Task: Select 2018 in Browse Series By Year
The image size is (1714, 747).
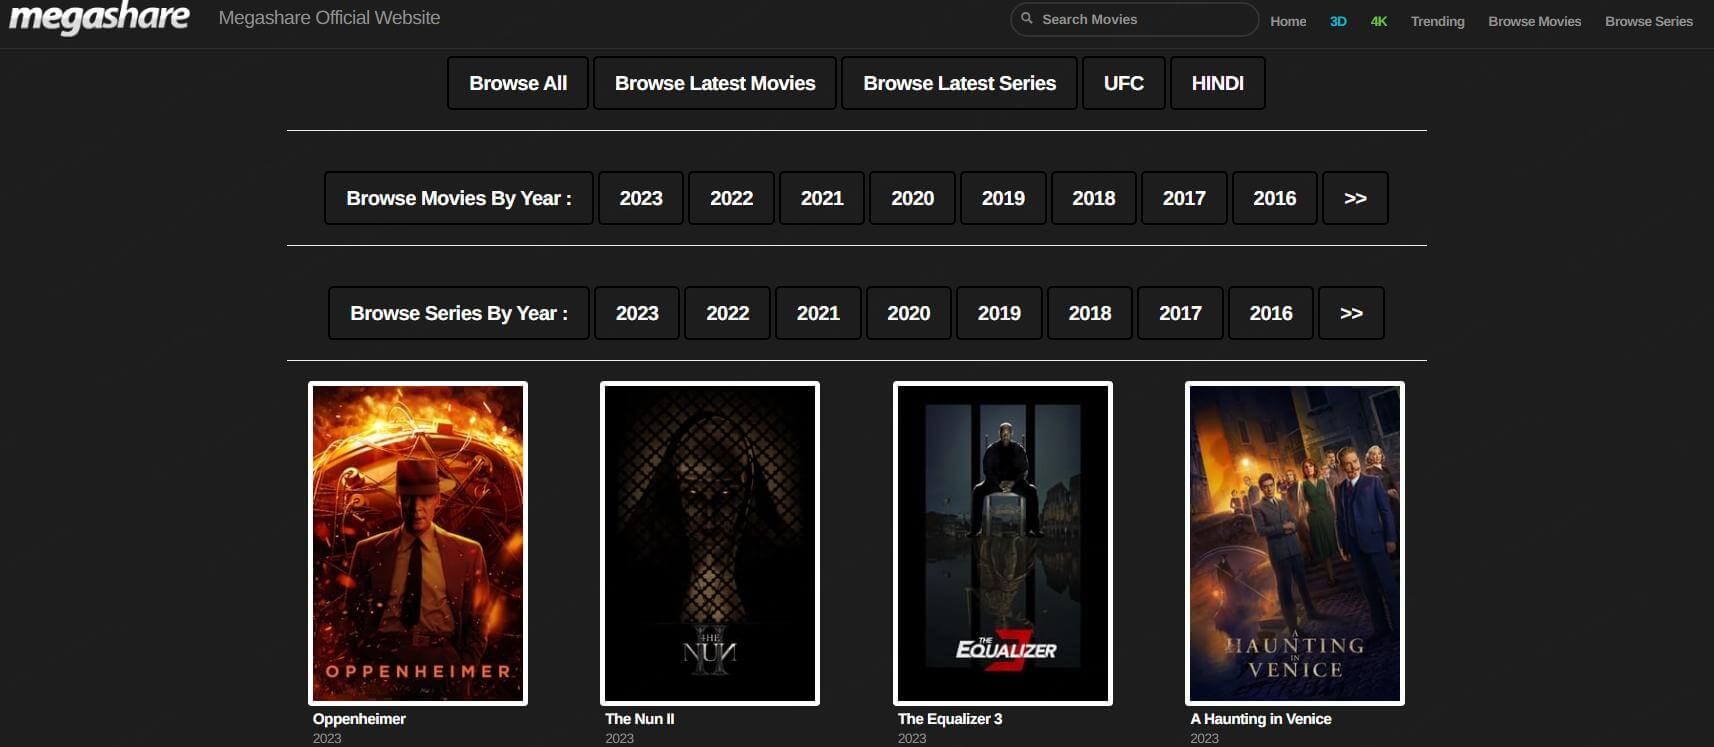Action: coord(1090,313)
